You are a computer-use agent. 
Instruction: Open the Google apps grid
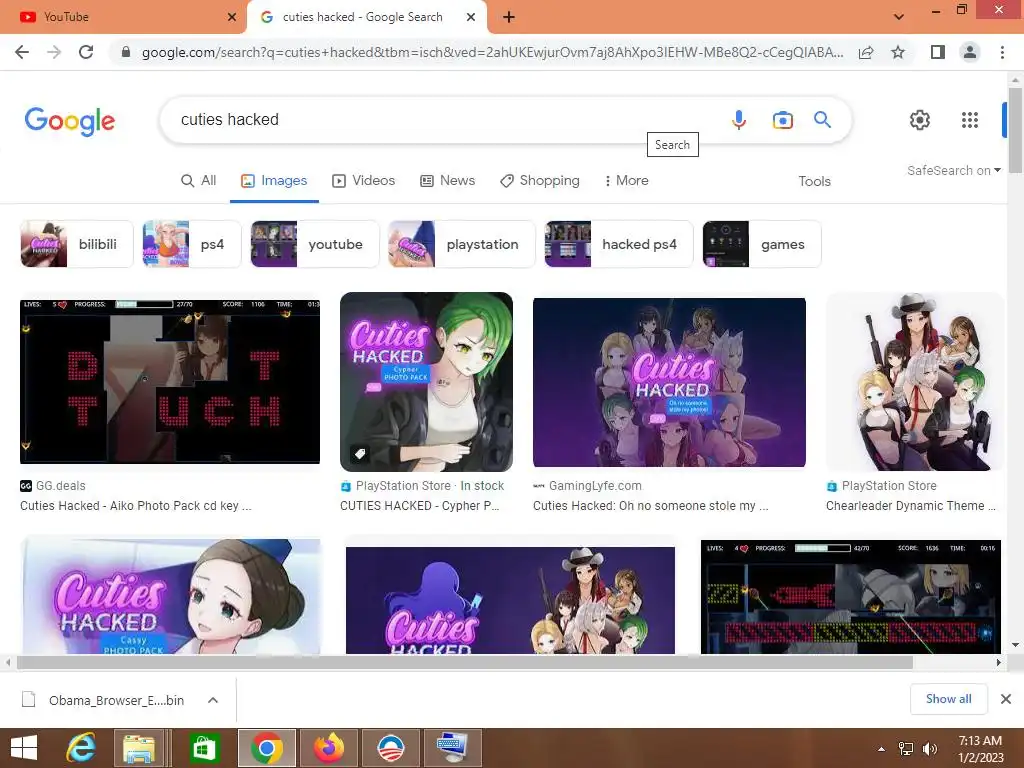point(970,120)
